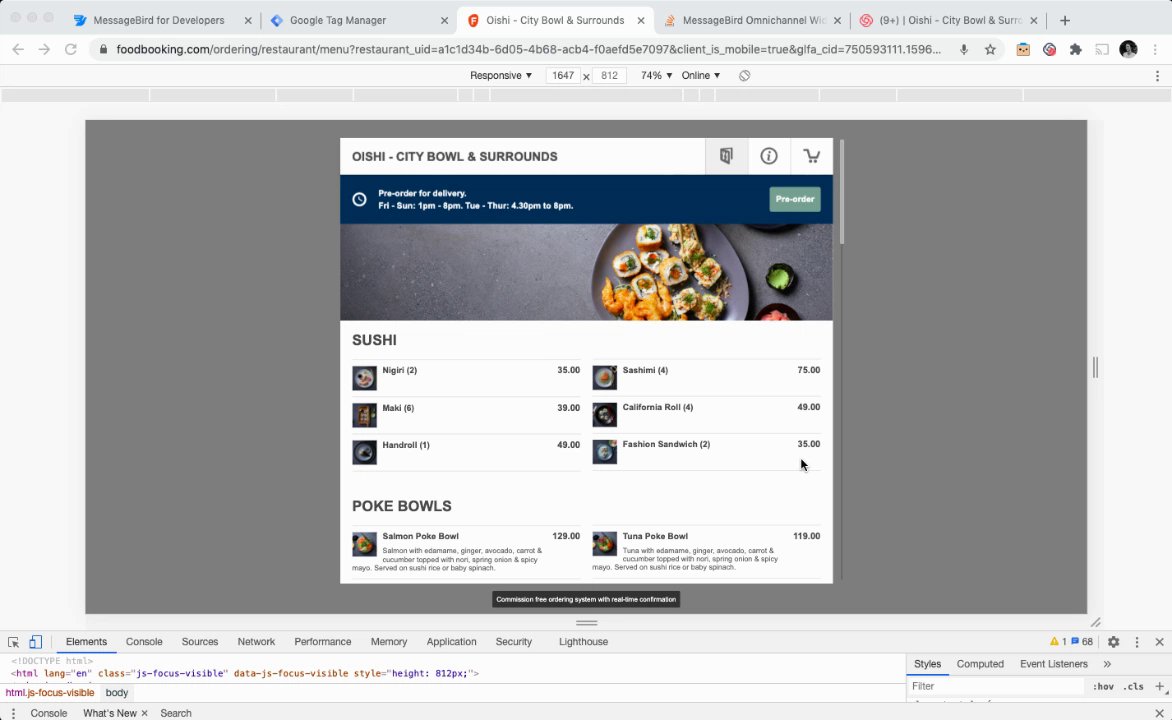Viewport: 1172px width, 720px height.
Task: Select the Handroll (1) item
Action: 466,452
